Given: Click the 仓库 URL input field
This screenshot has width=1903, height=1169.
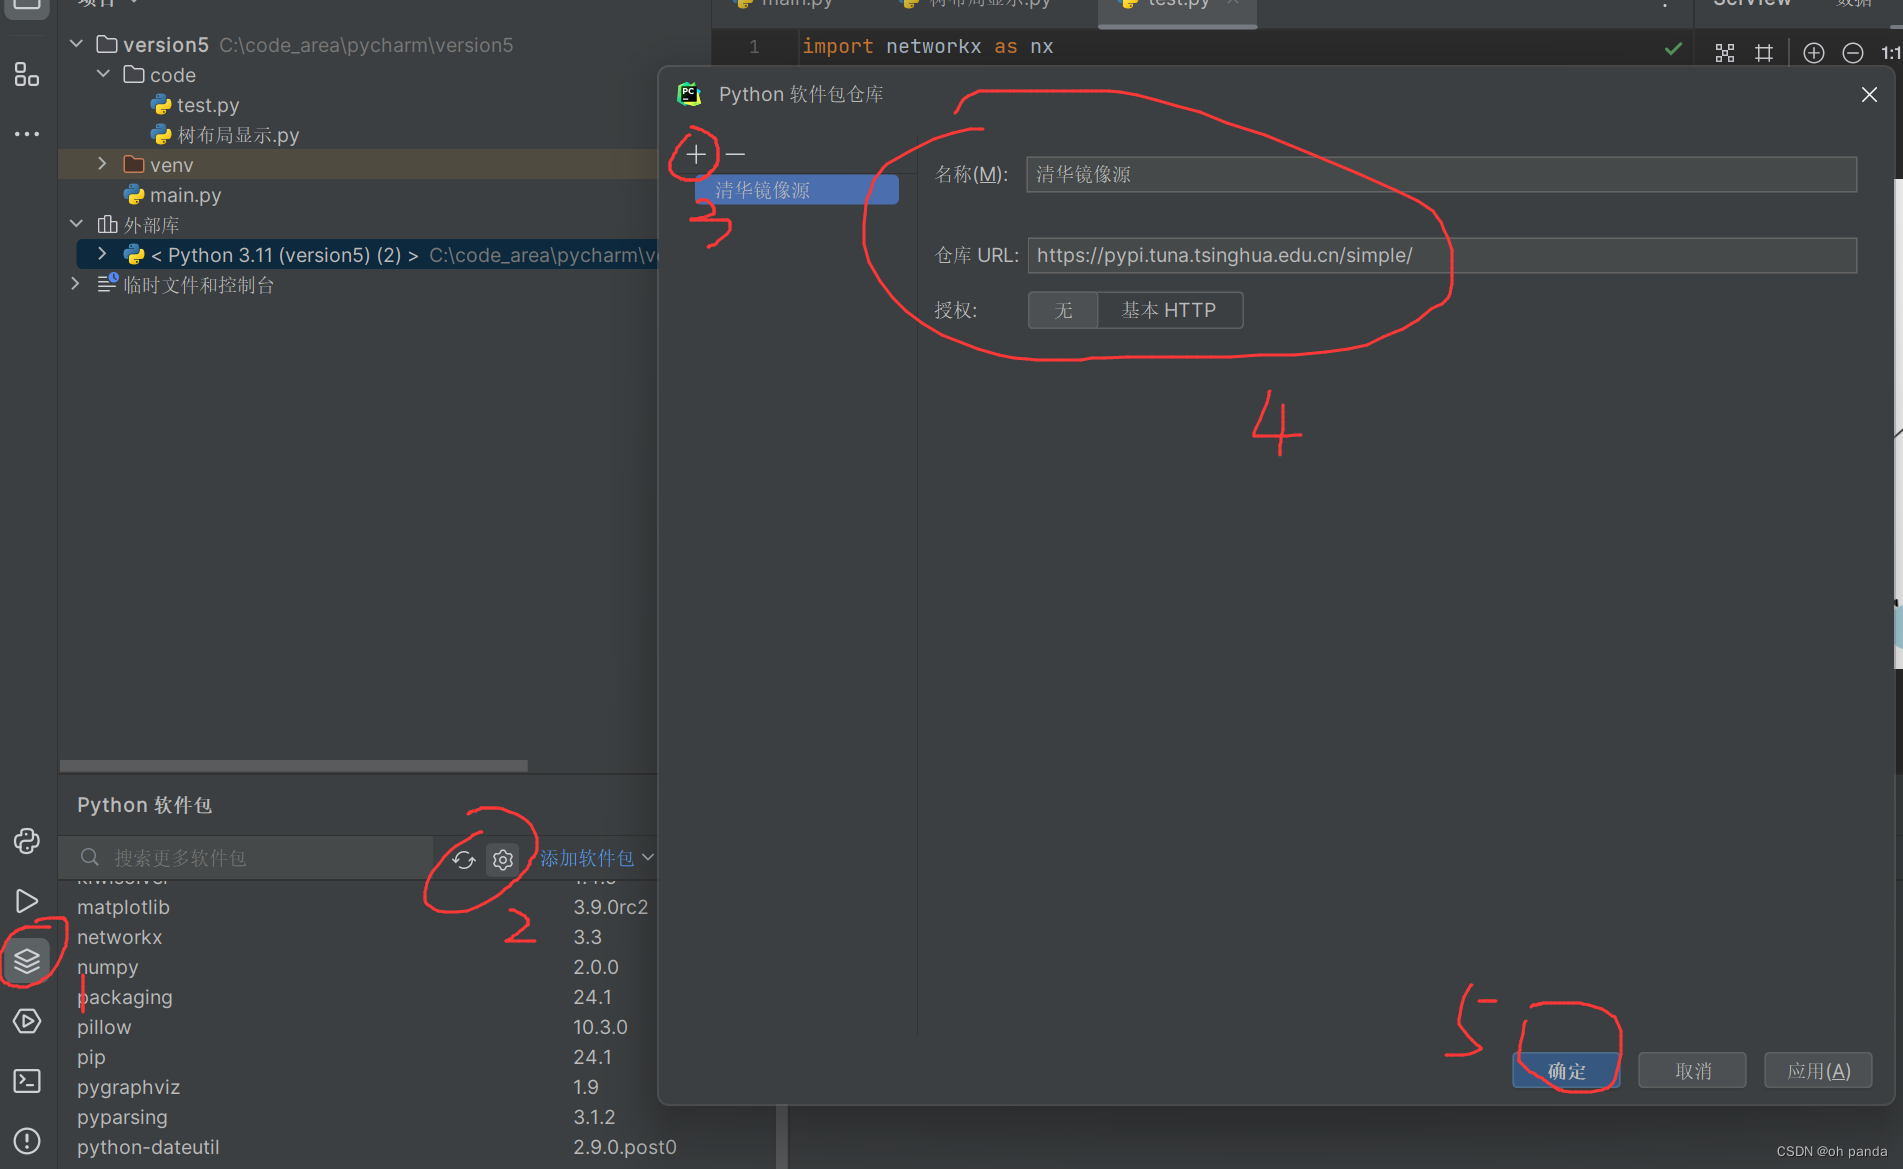Looking at the screenshot, I should coord(1441,255).
